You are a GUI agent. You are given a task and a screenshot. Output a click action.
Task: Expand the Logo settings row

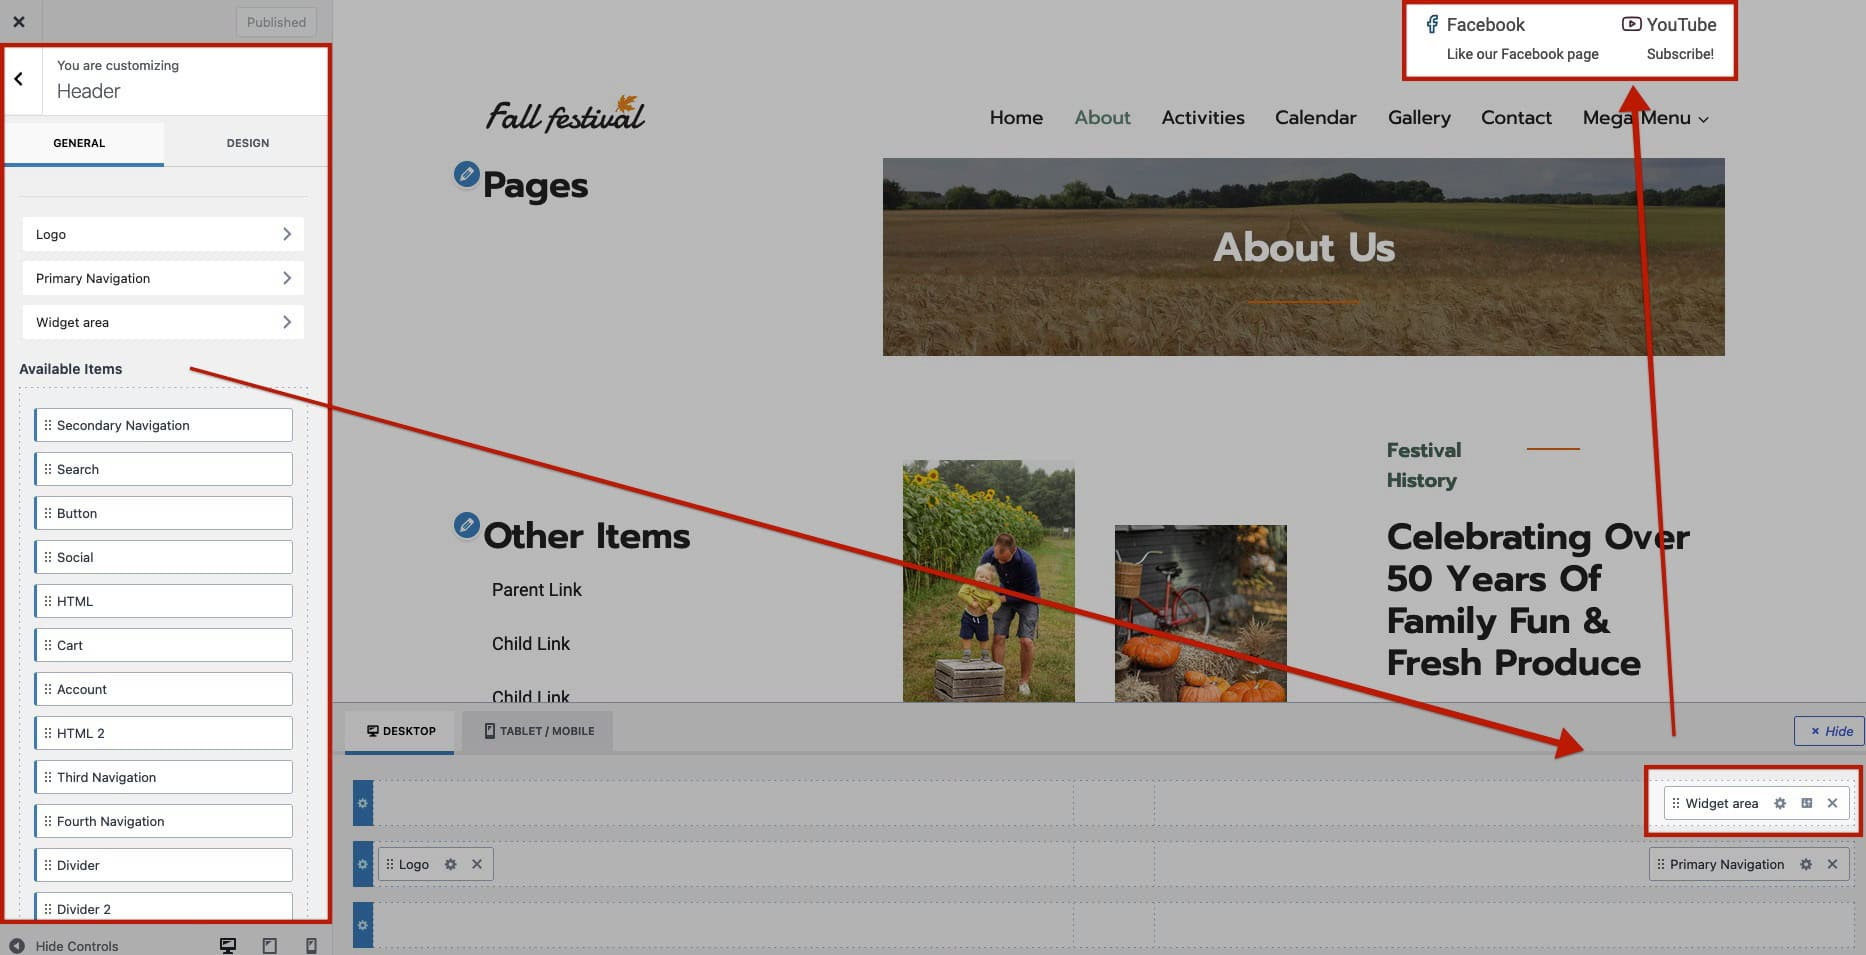pyautogui.click(x=163, y=234)
